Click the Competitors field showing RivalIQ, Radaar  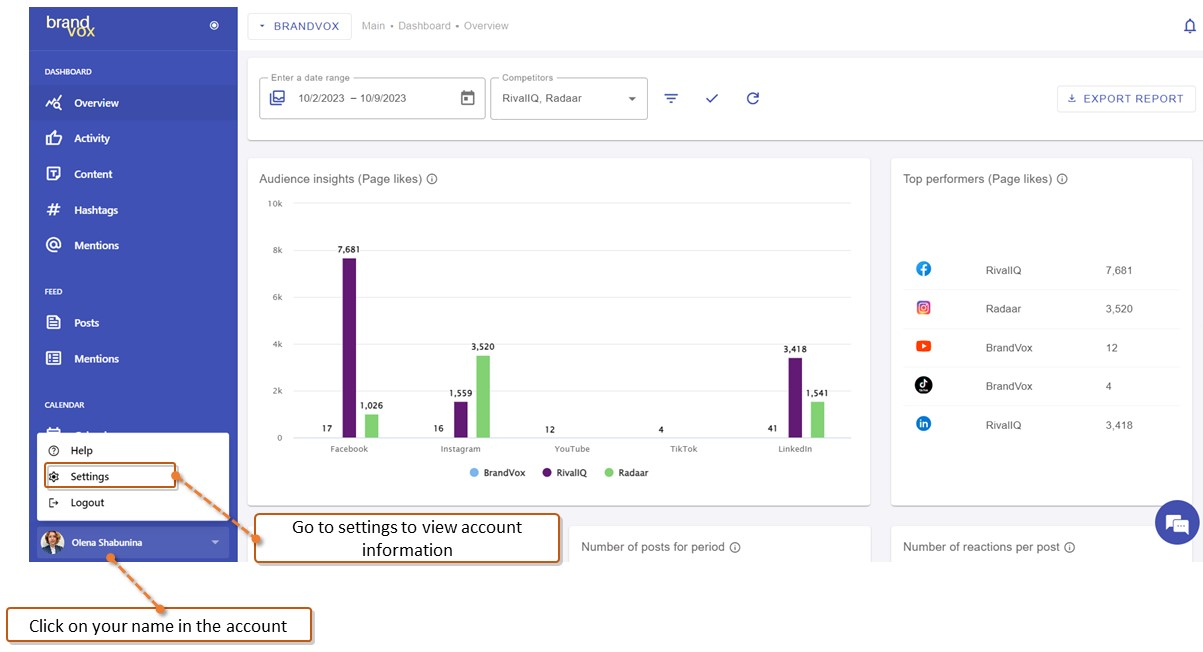569,98
